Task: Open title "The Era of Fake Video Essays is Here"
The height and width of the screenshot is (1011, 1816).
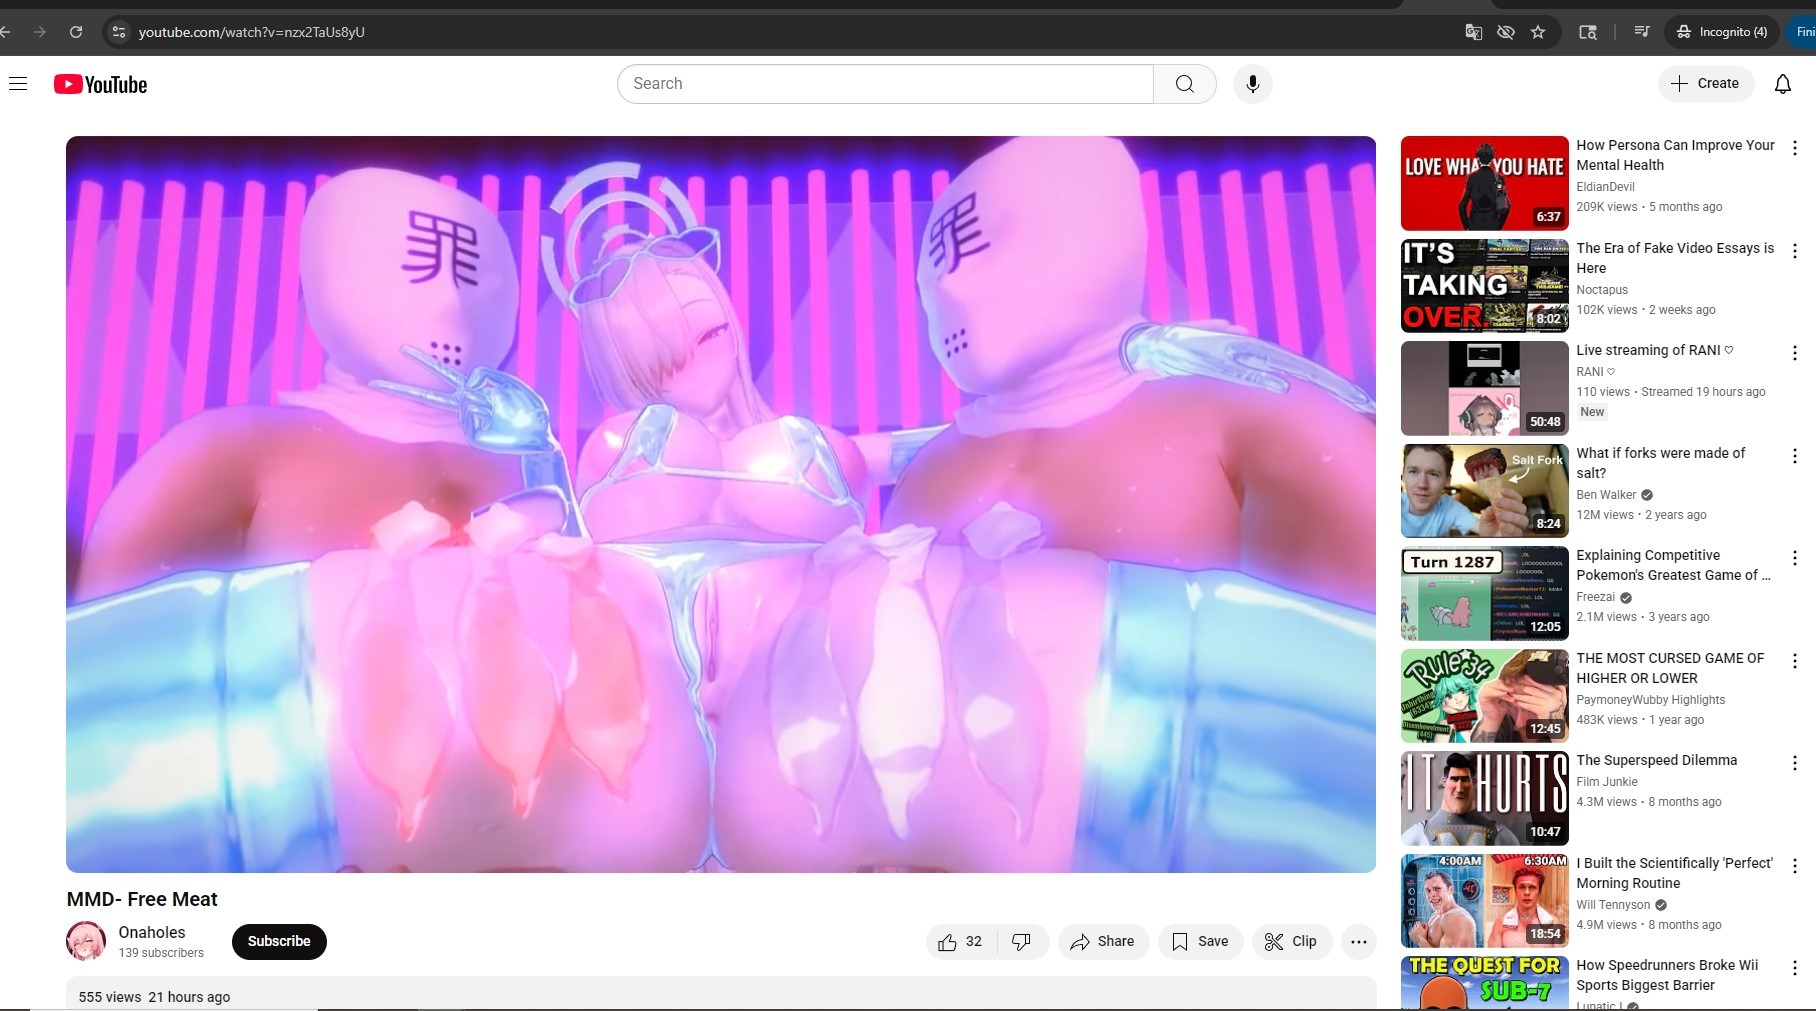Action: click(1675, 258)
